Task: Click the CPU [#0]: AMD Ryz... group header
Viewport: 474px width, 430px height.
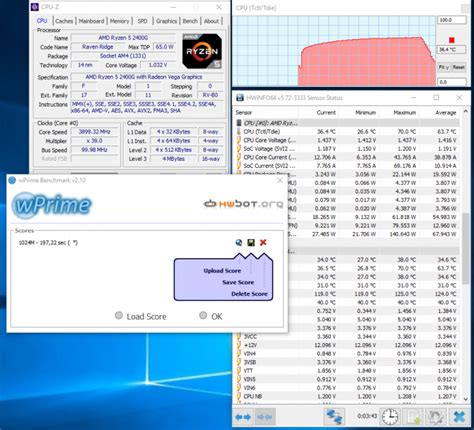Action: coord(347,123)
